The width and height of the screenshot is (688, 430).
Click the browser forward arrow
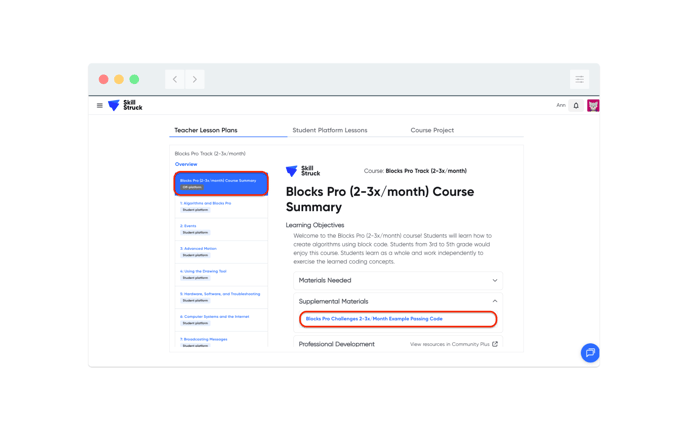click(x=195, y=79)
